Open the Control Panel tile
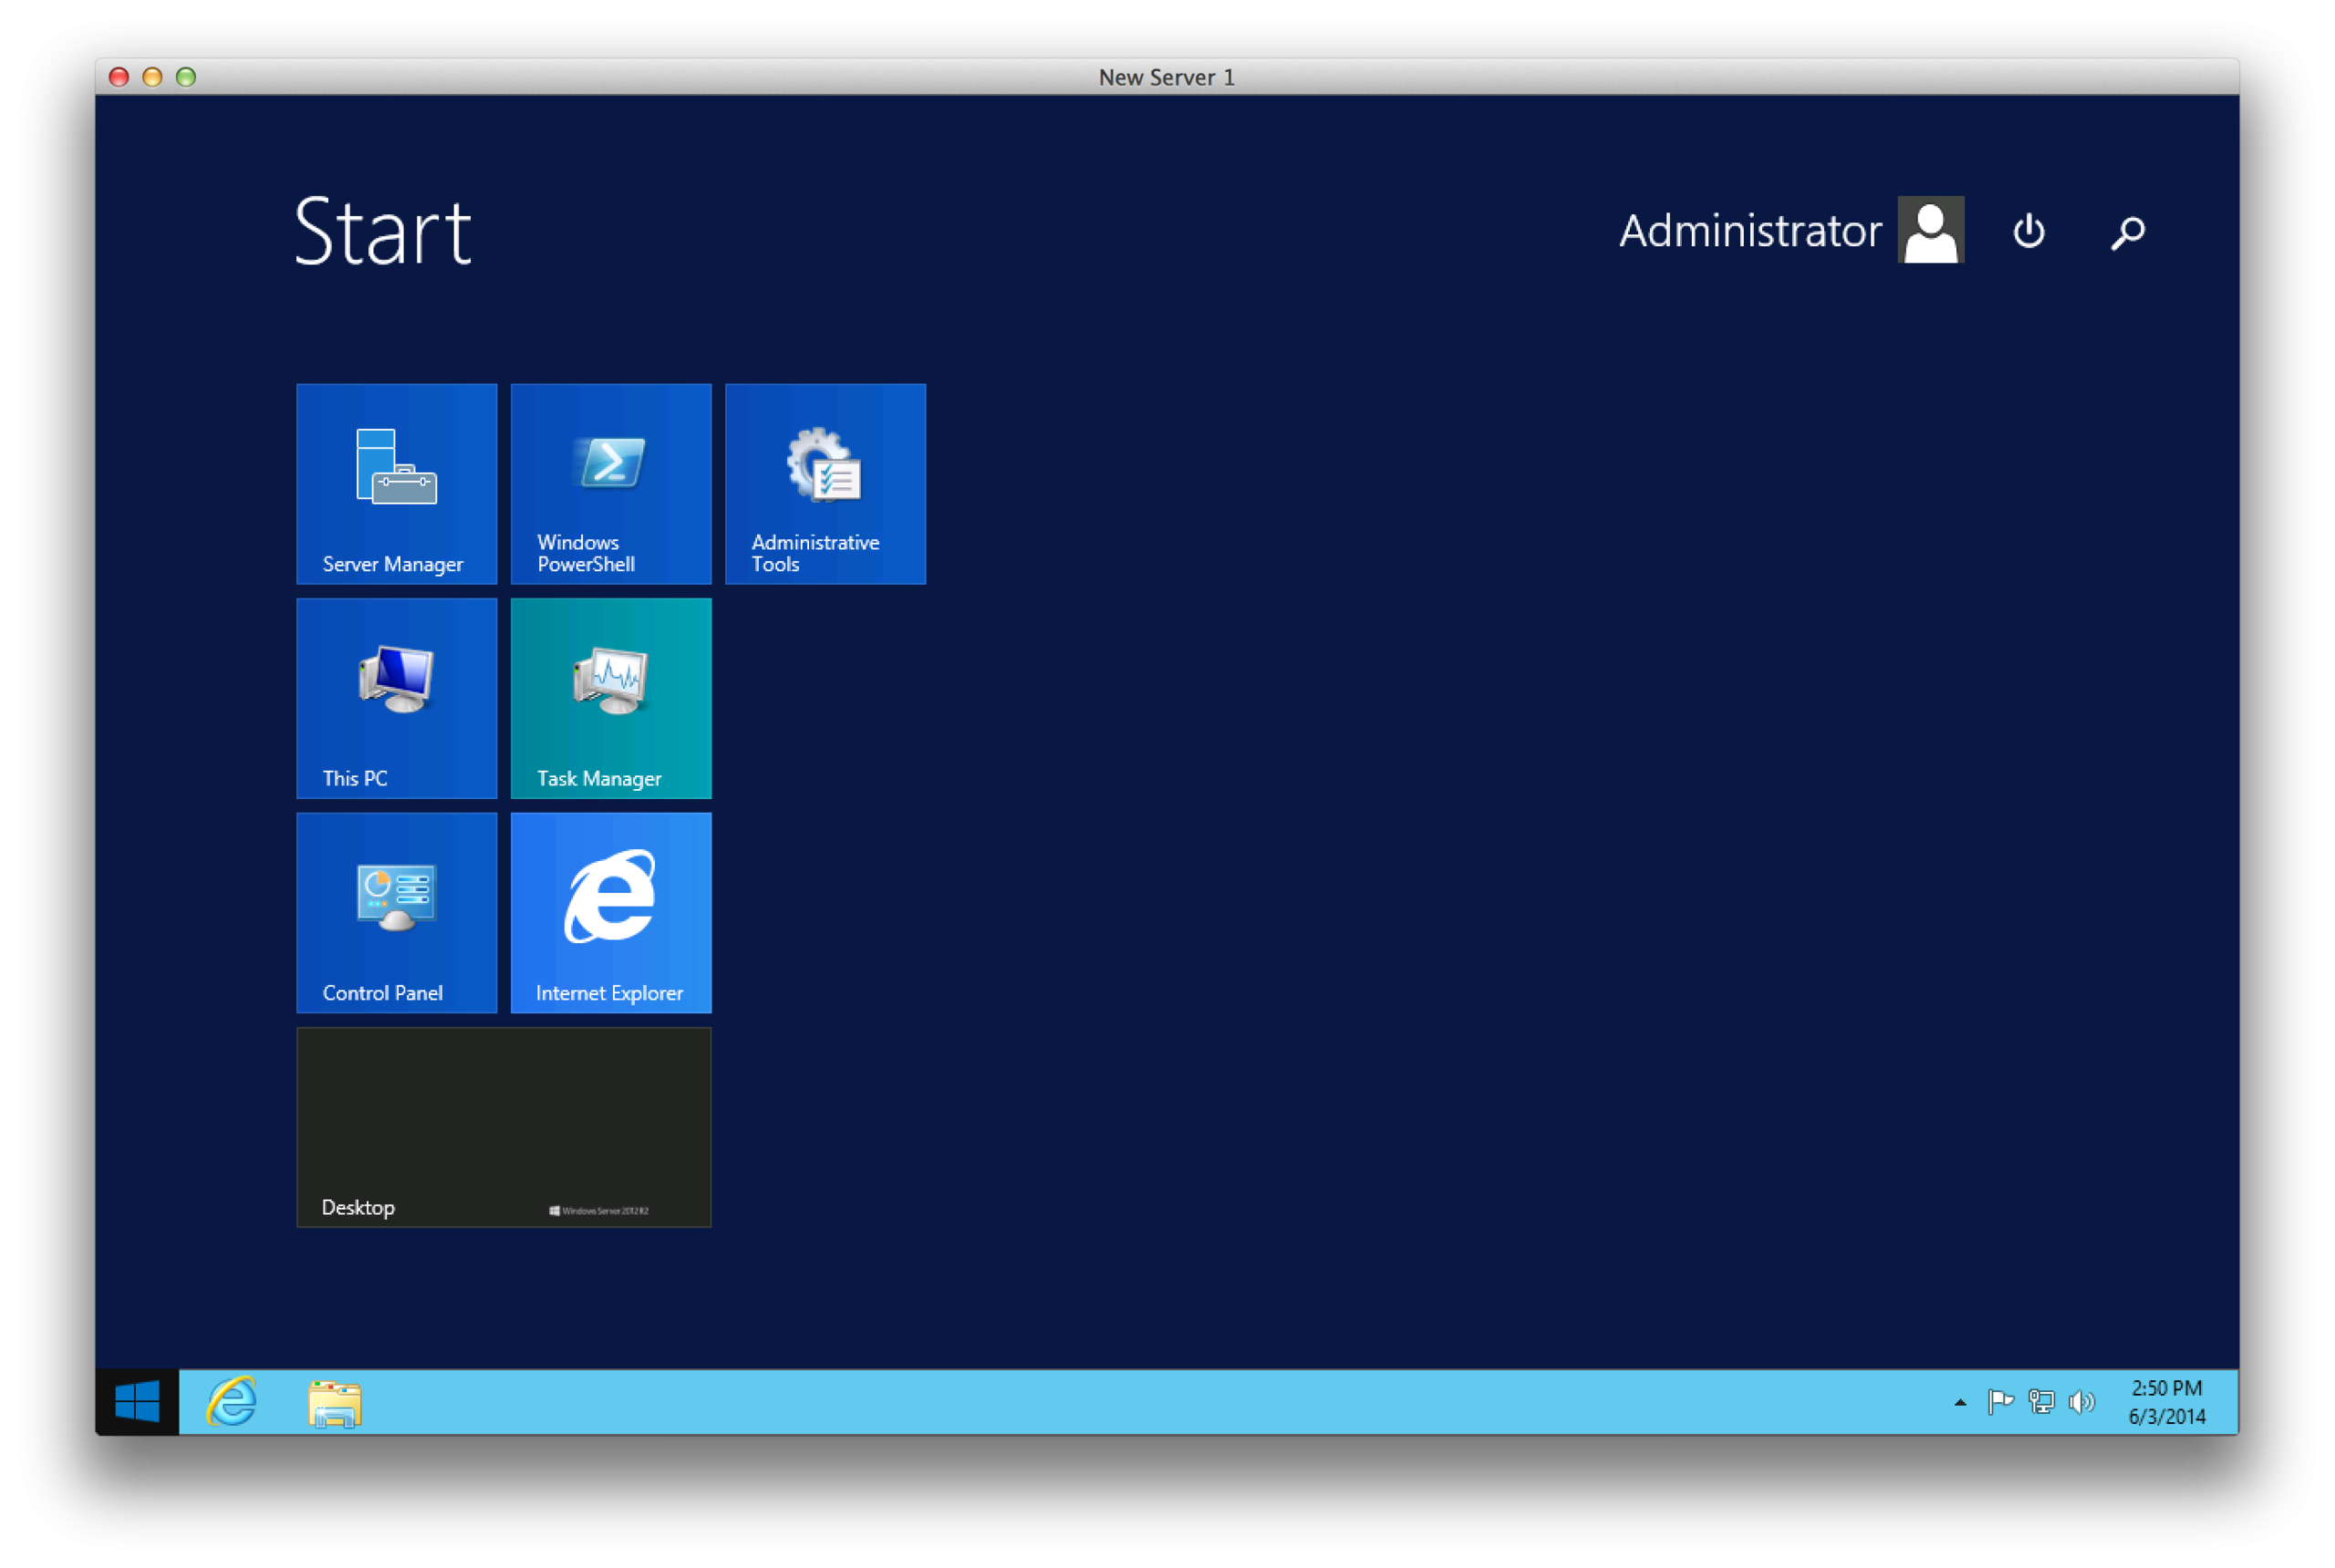The width and height of the screenshot is (2335, 1568). [396, 911]
